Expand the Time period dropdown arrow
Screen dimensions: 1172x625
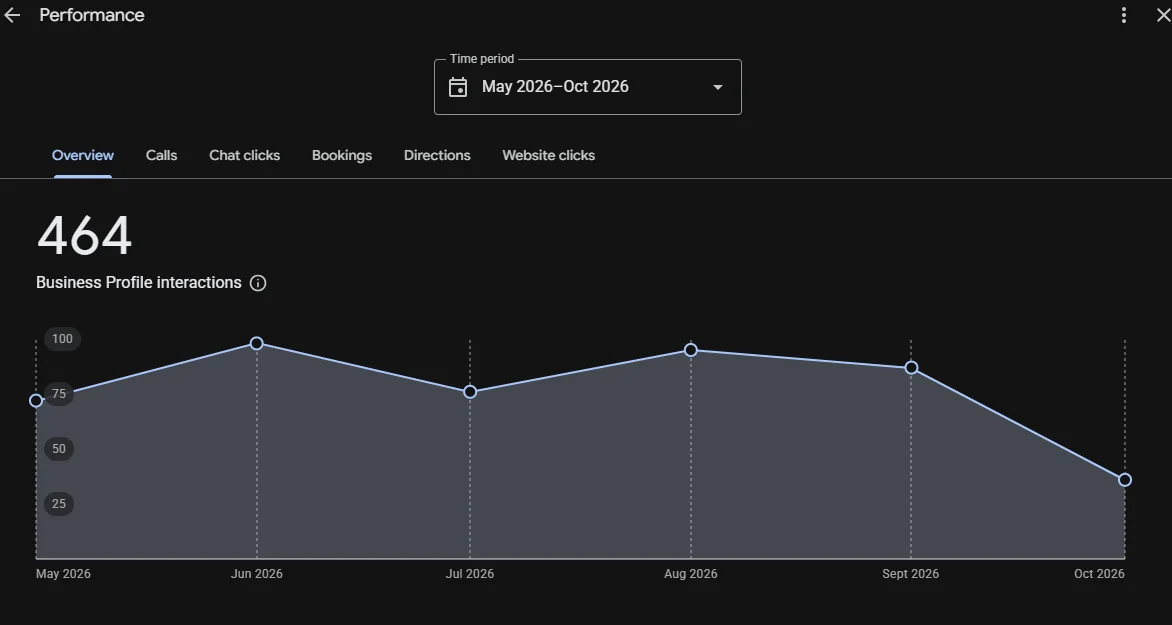tap(718, 87)
